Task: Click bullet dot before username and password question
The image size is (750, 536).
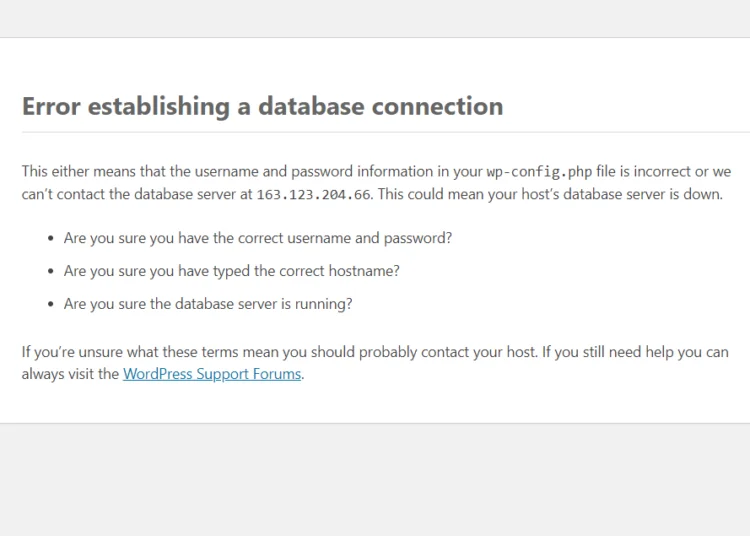Action: click(51, 239)
